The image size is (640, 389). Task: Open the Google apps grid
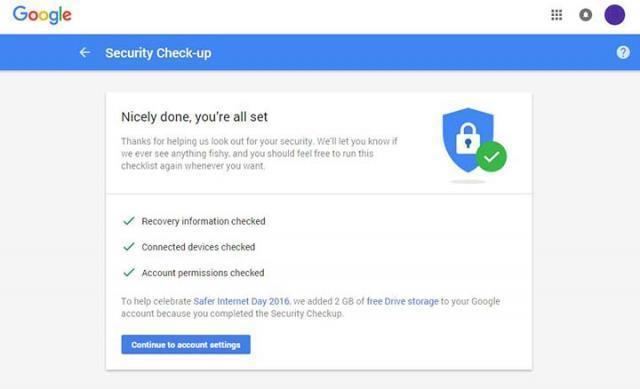click(556, 15)
